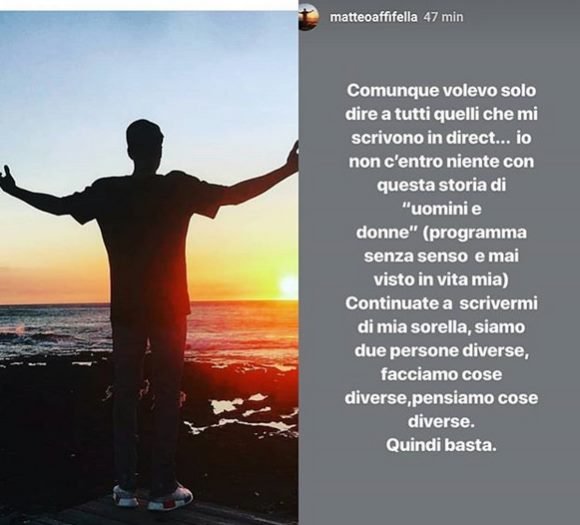Tap the line 'scrivono in direct... io'
Screen dimensions: 580x525
tap(441, 138)
